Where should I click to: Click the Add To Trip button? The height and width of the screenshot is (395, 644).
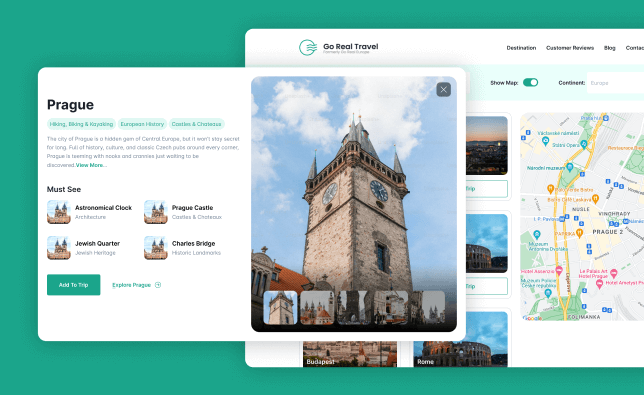[x=74, y=285]
